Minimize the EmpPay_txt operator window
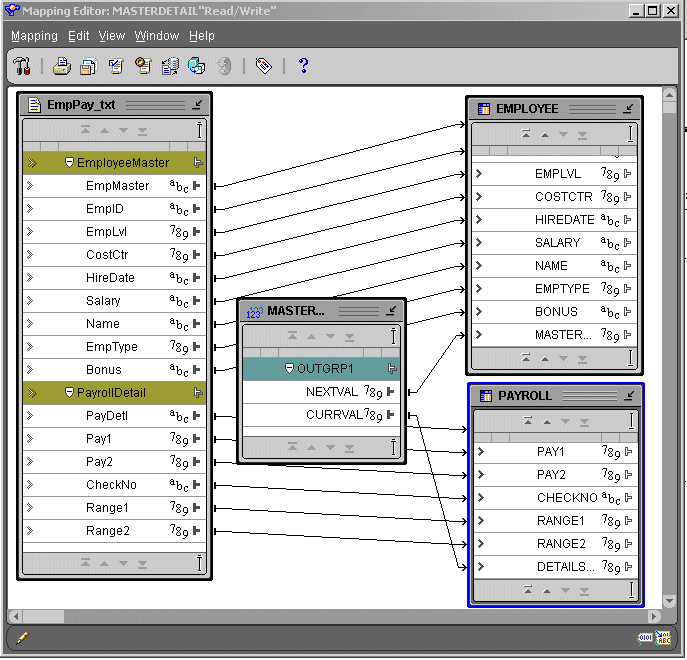687x660 pixels. [x=197, y=104]
